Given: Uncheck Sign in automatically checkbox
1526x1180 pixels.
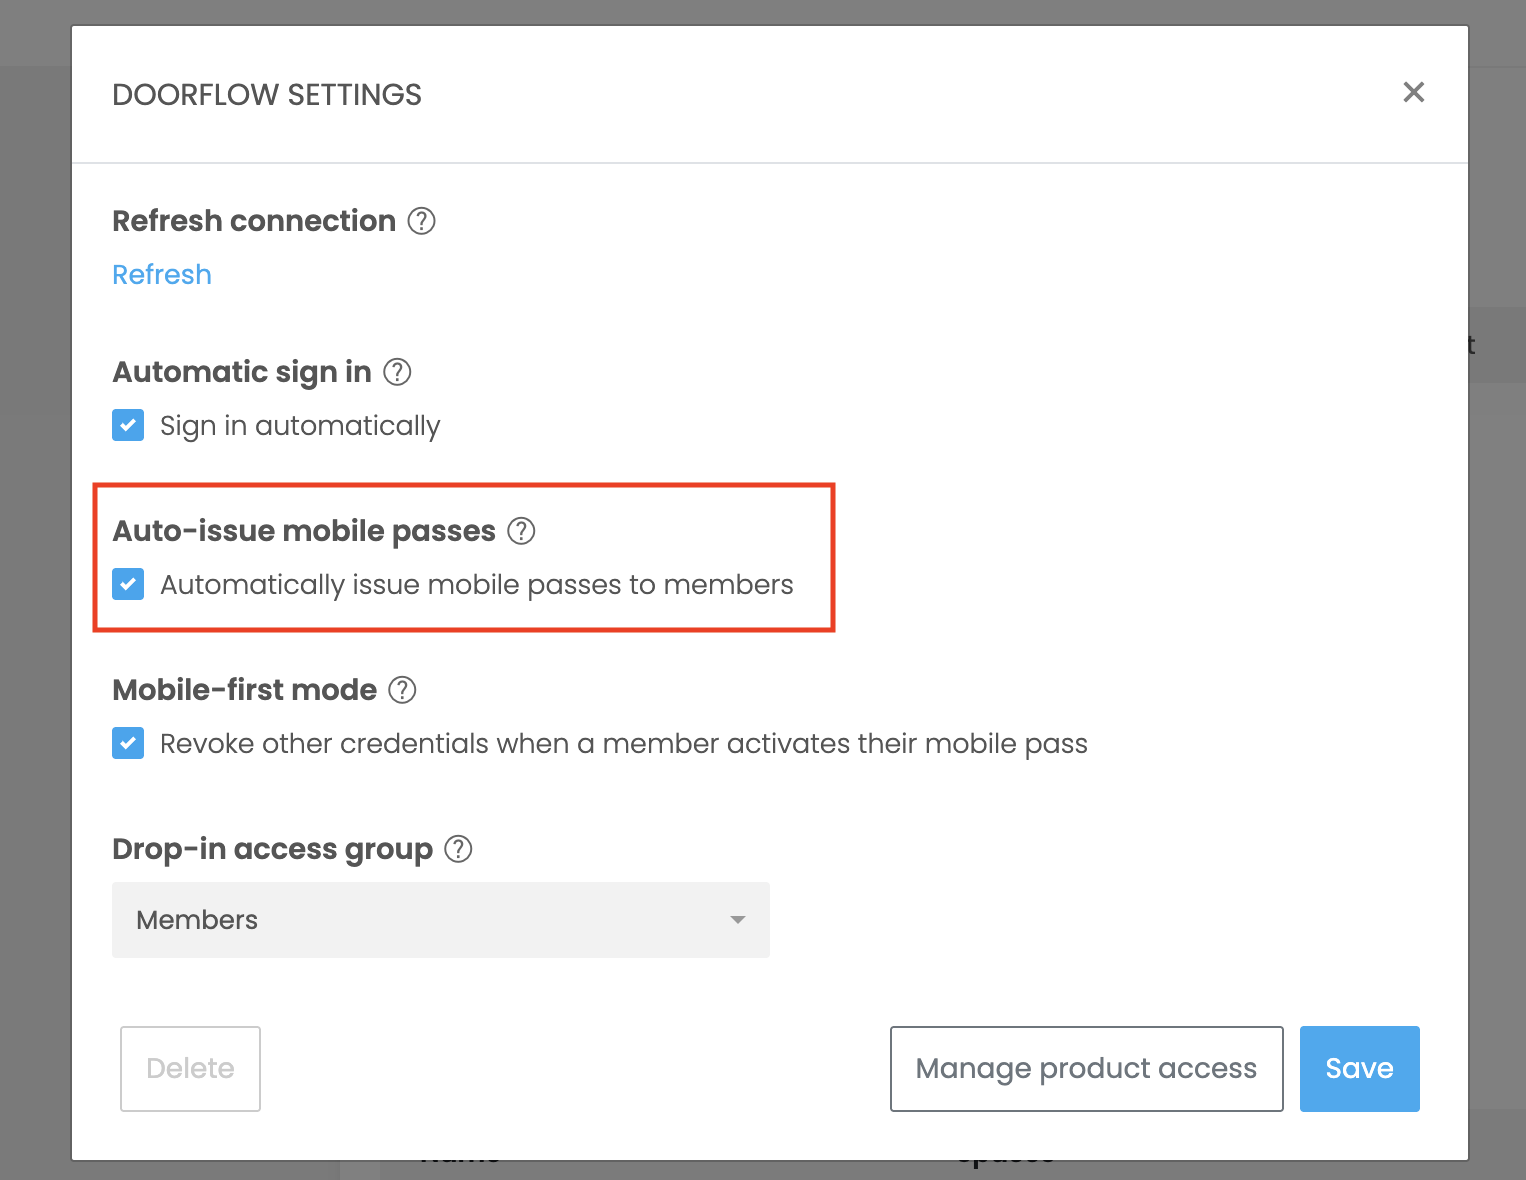Looking at the screenshot, I should point(128,425).
